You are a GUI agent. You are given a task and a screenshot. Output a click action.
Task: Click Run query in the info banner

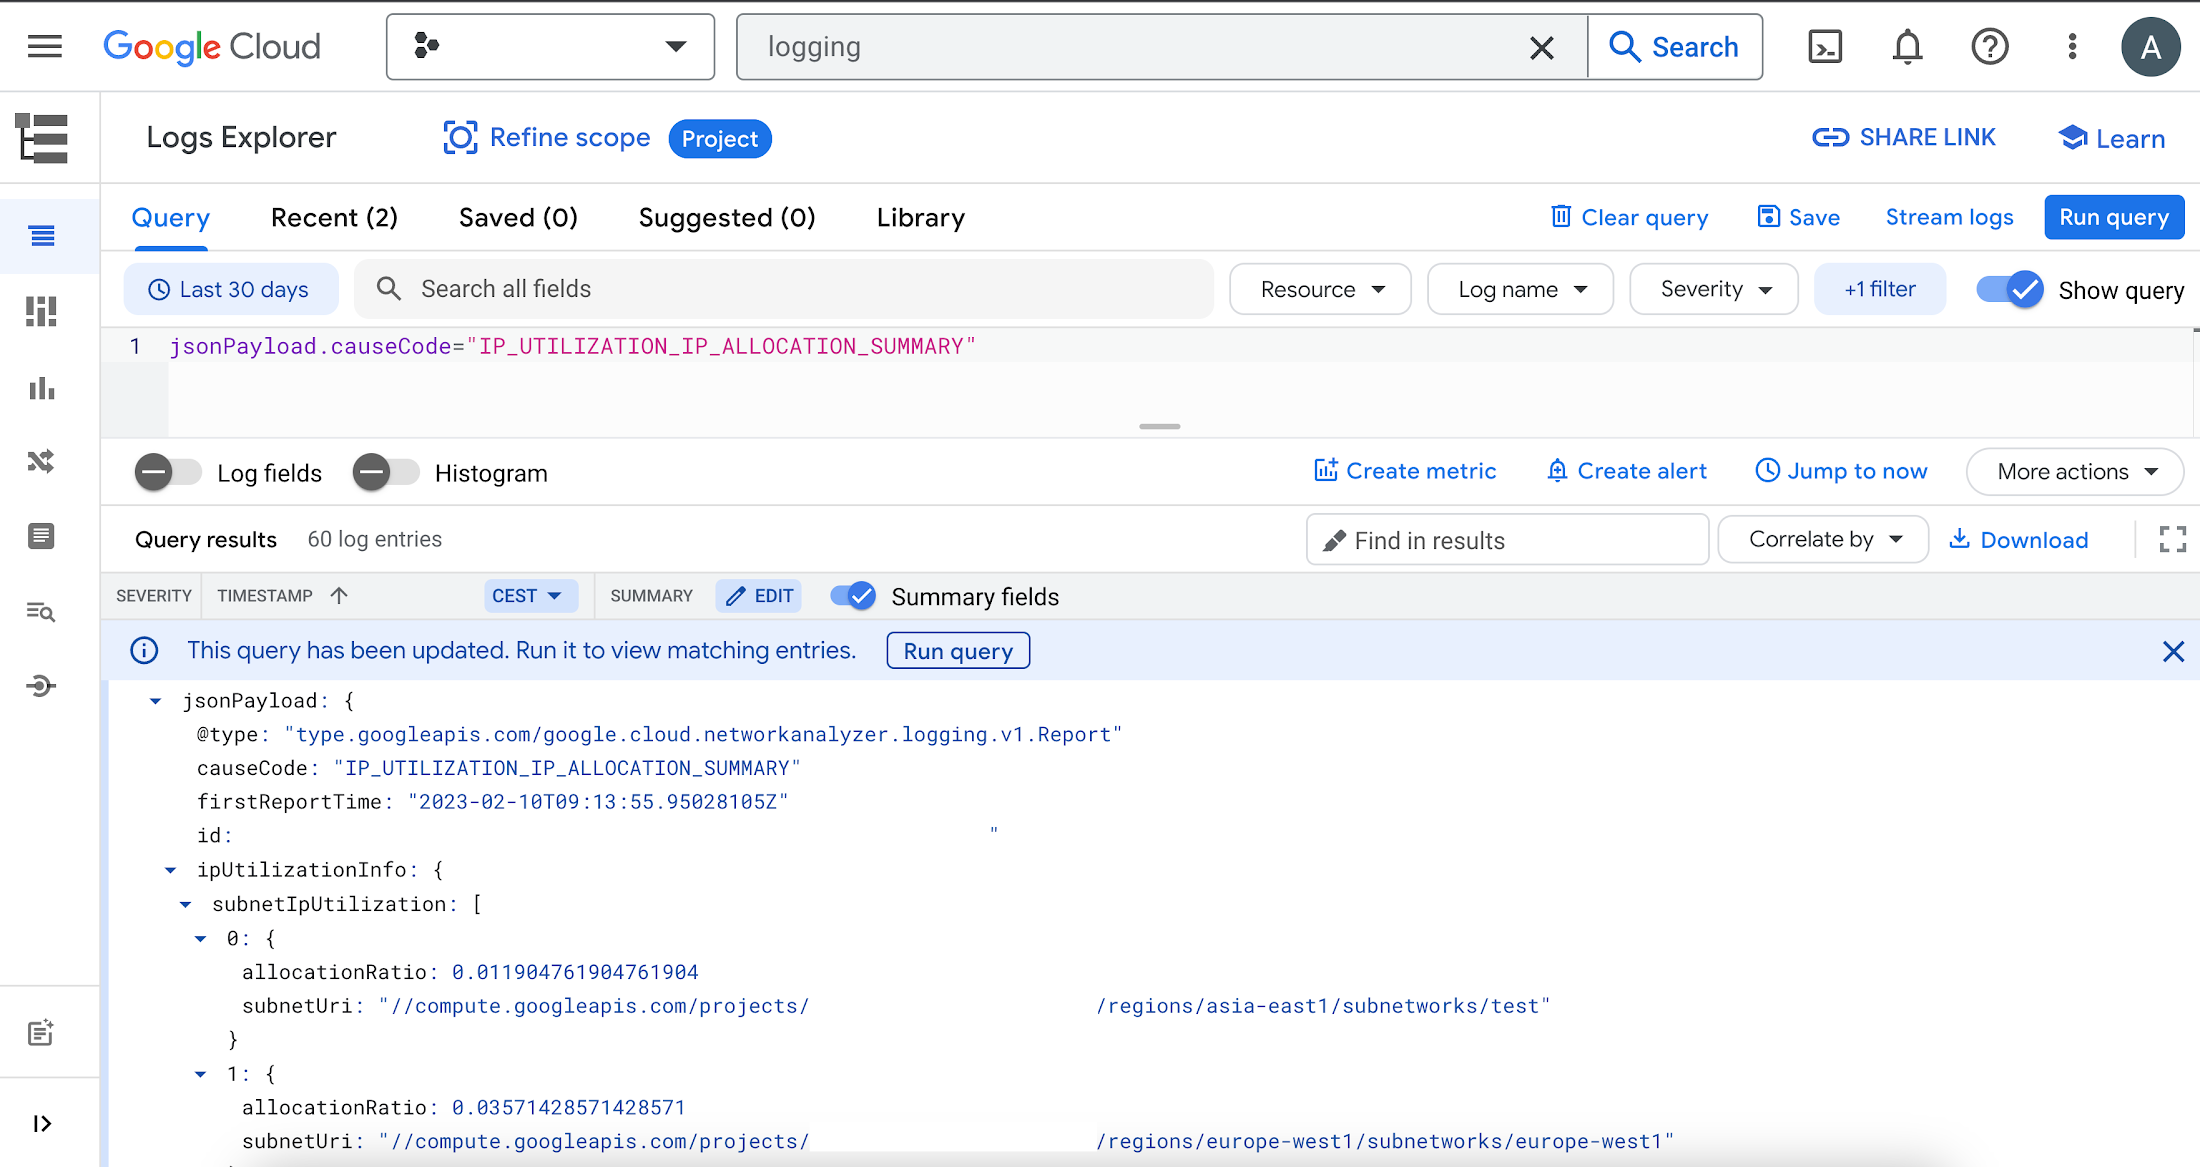coord(958,651)
